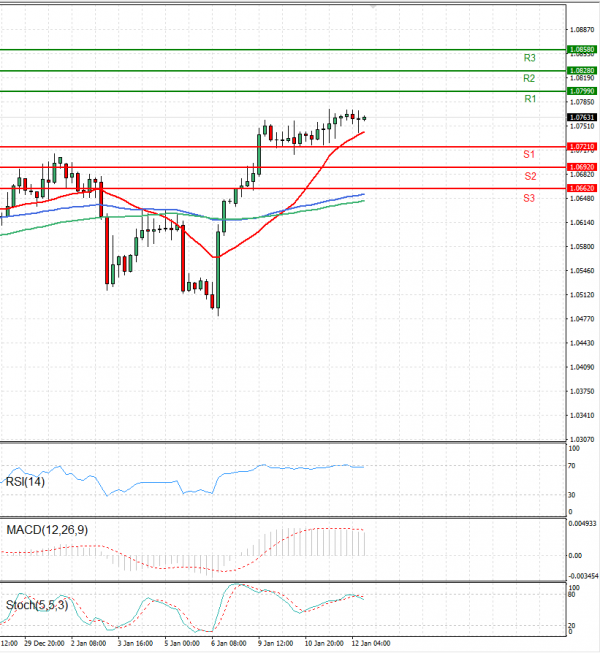The image size is (600, 653).
Task: Click the R2 resistance label
Action: 529,78
